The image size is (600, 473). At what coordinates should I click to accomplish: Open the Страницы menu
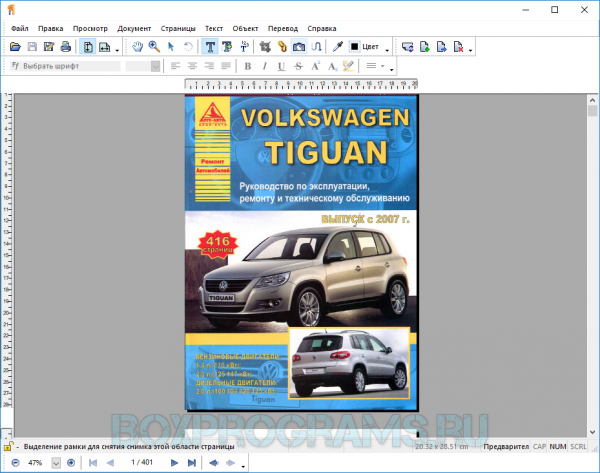click(x=178, y=28)
